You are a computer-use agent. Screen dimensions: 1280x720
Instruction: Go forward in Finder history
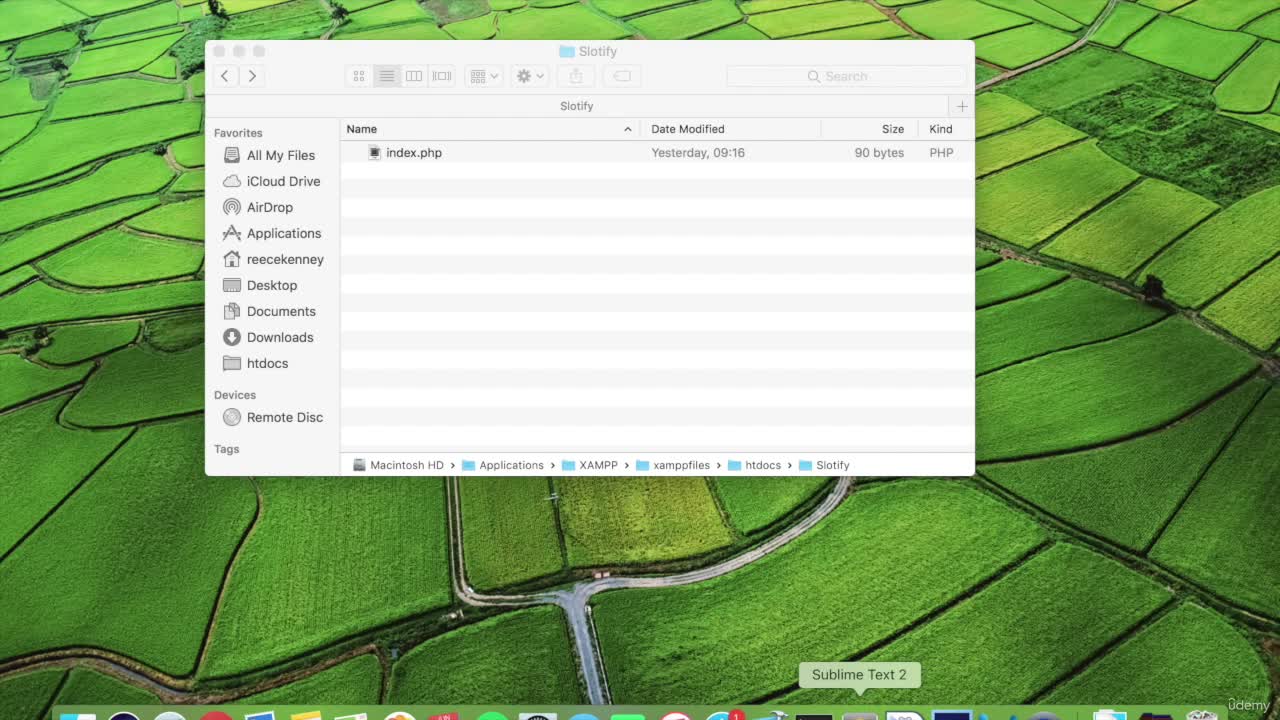pos(252,76)
